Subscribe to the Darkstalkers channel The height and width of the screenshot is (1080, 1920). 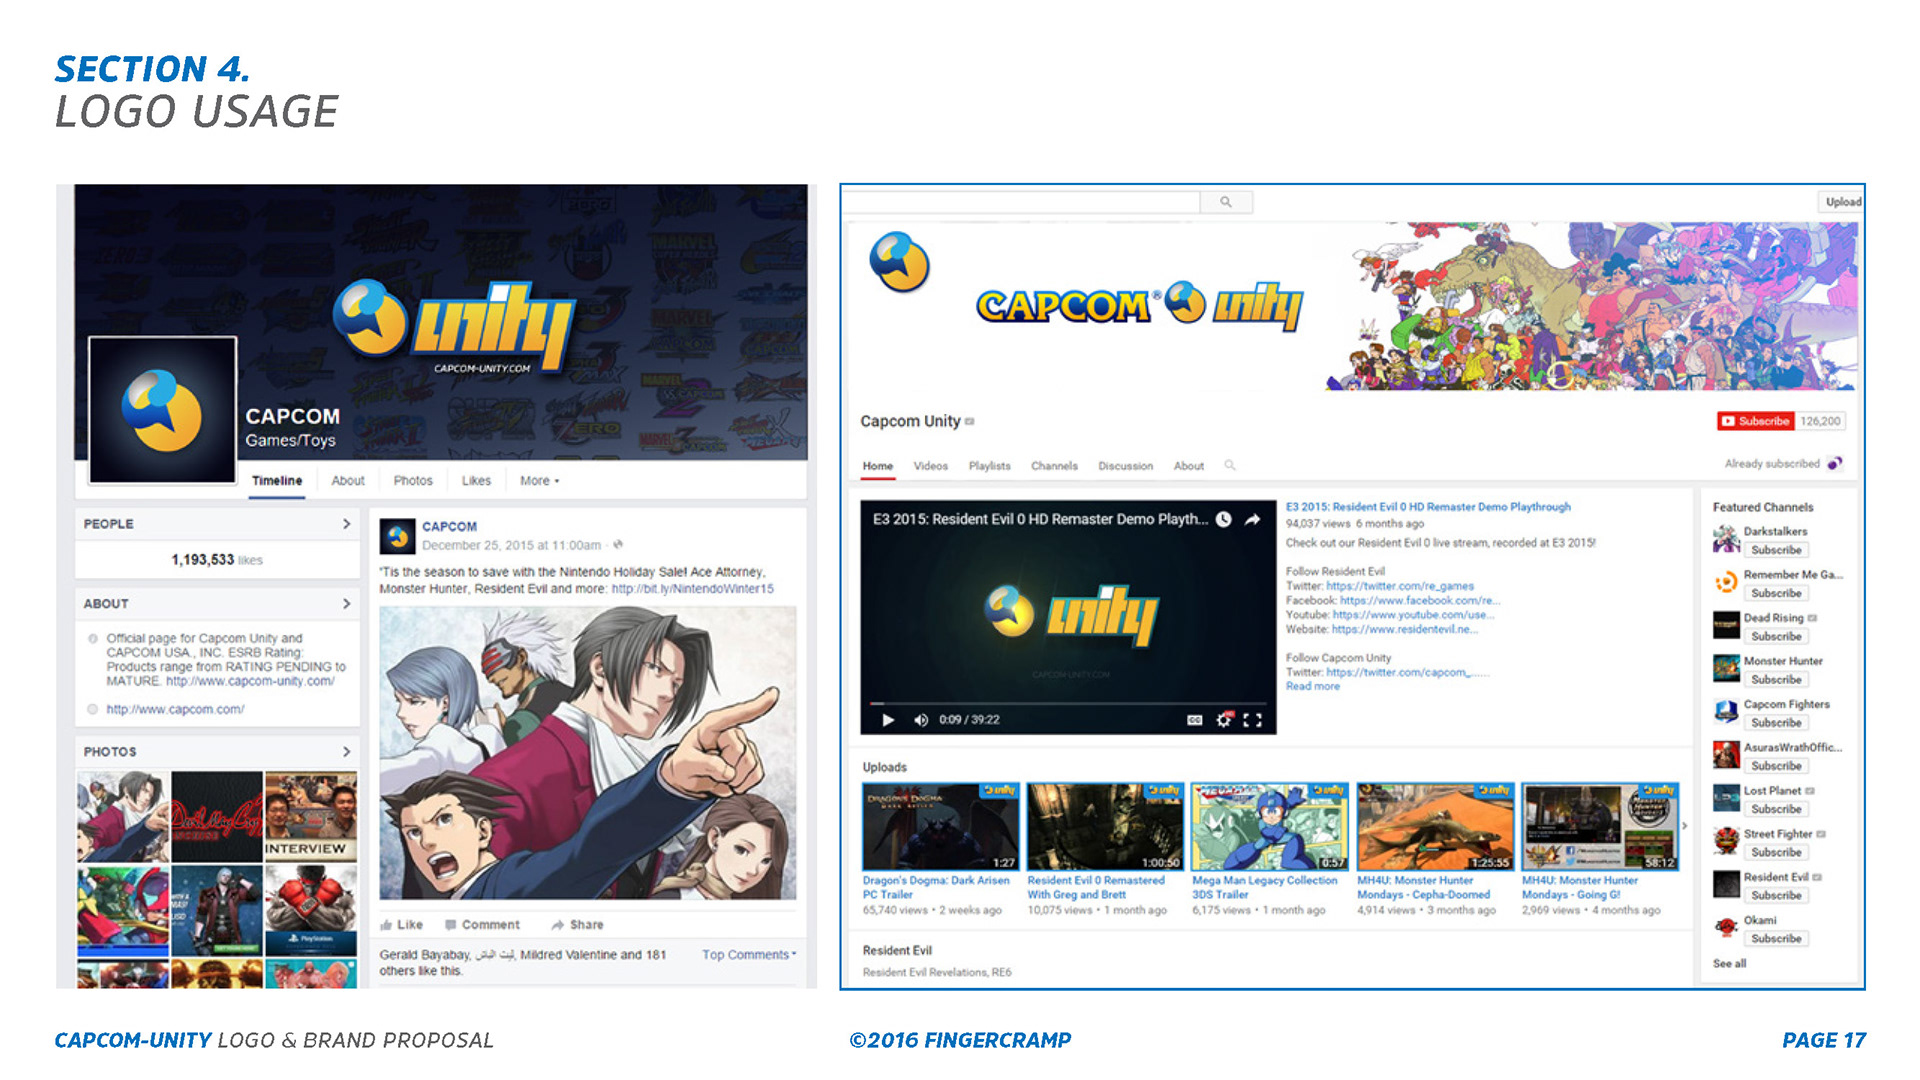[x=1776, y=550]
